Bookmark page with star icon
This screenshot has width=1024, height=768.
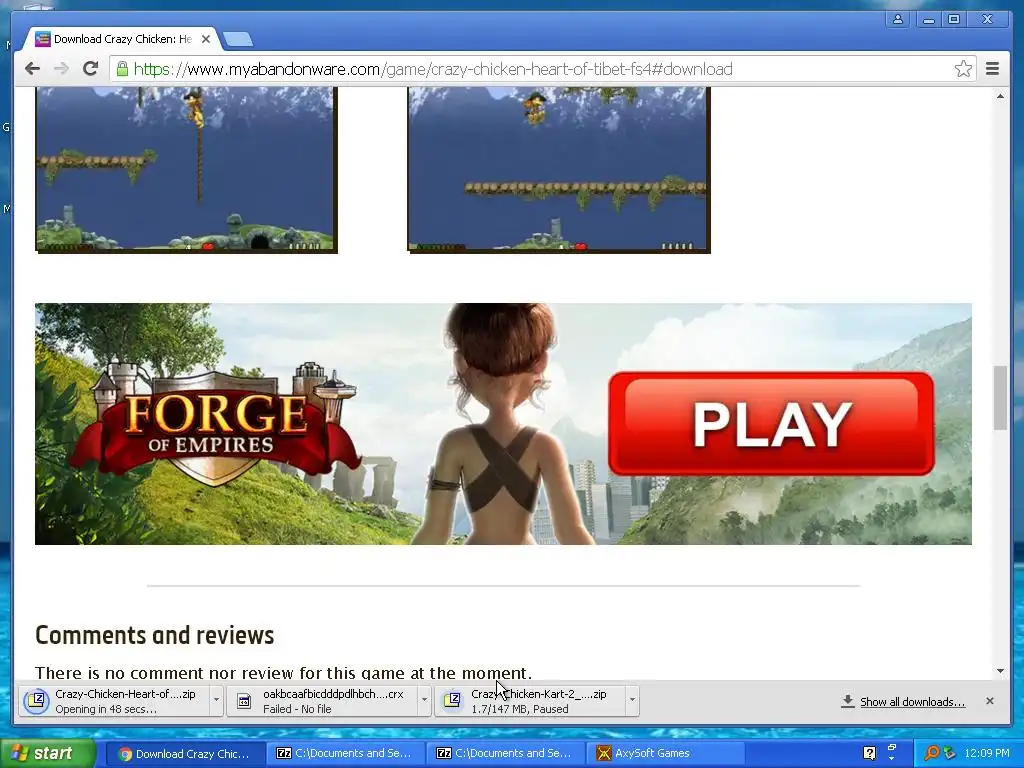(x=963, y=69)
